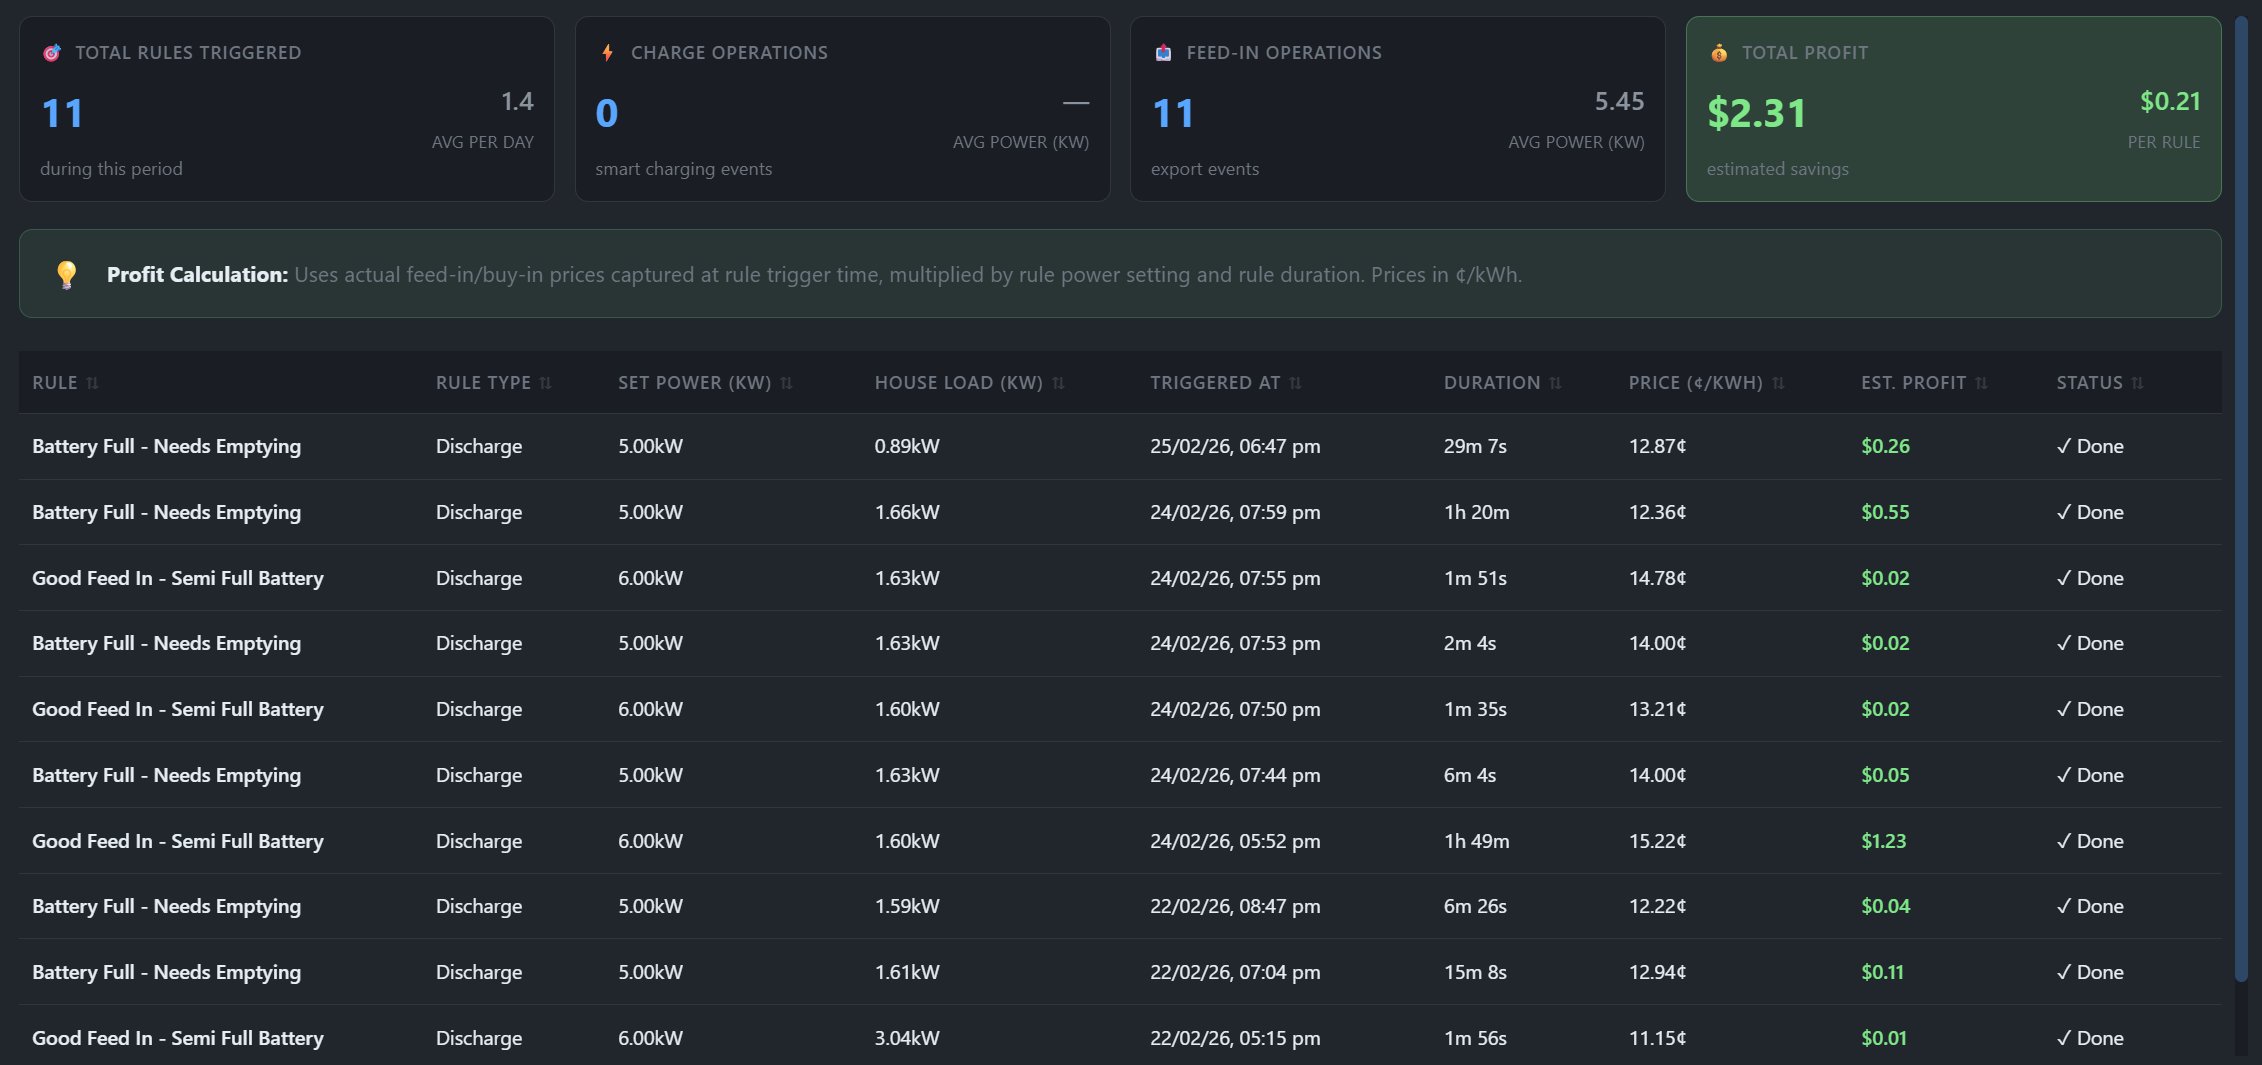Open sort options for SET POWER column
Image resolution: width=2262 pixels, height=1065 pixels.
788,382
